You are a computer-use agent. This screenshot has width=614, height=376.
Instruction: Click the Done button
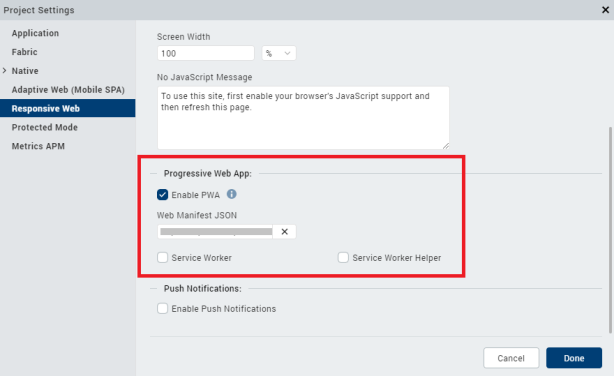pyautogui.click(x=574, y=358)
